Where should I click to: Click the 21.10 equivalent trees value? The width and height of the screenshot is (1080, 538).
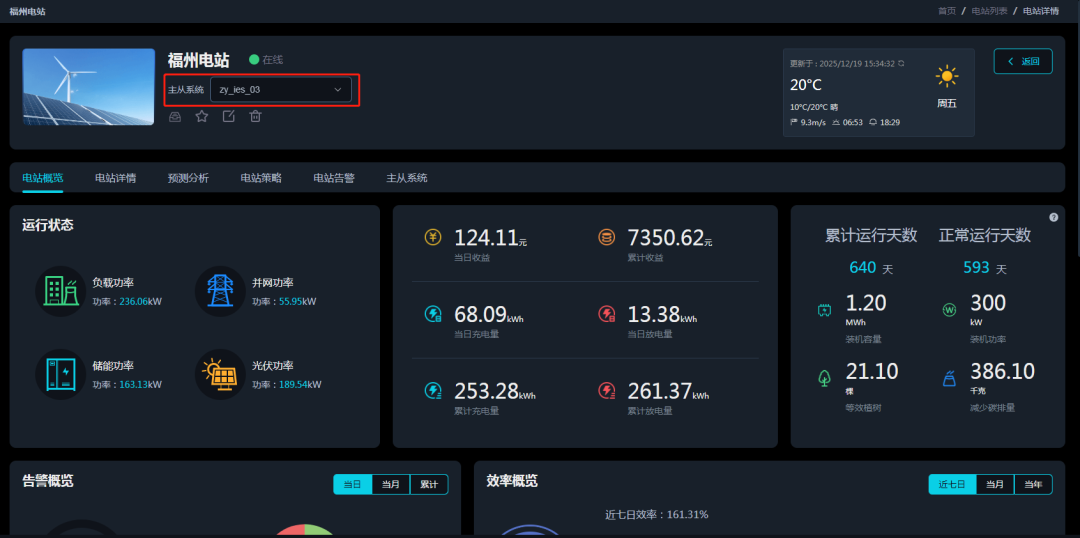pos(872,372)
